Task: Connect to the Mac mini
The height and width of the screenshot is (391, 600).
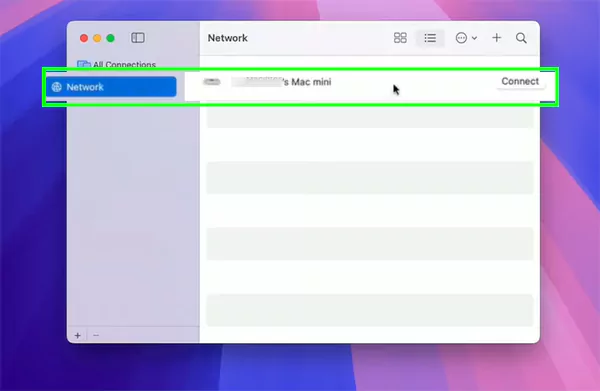Action: pos(520,81)
